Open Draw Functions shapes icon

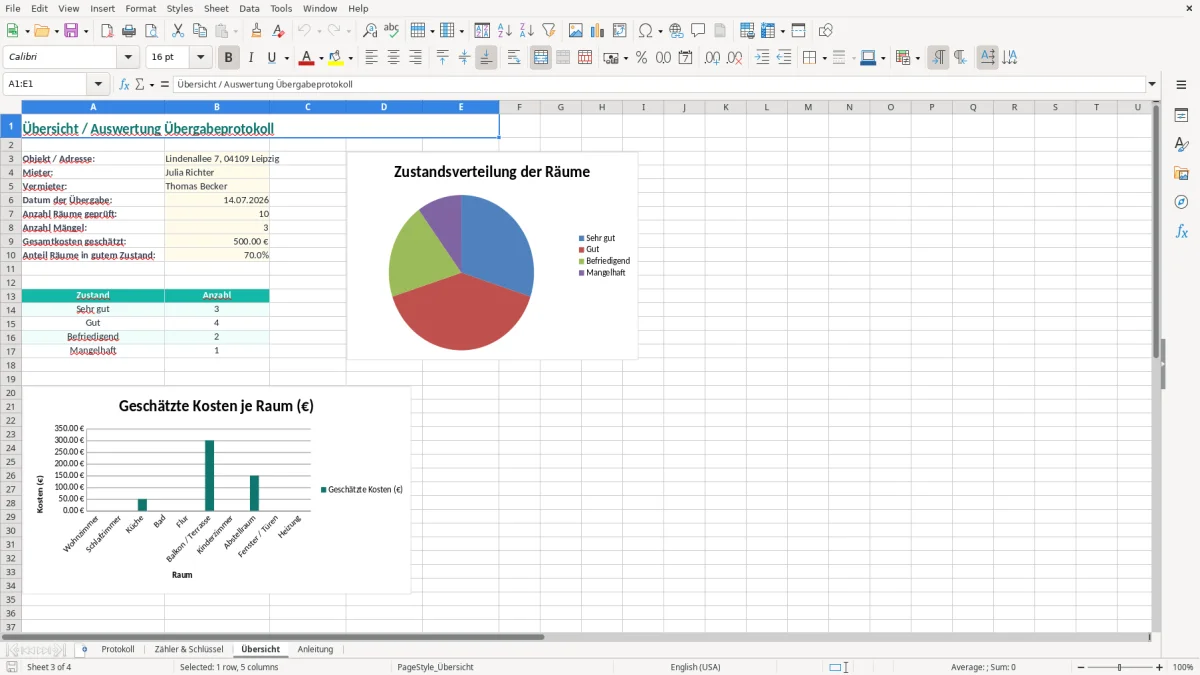(x=825, y=31)
